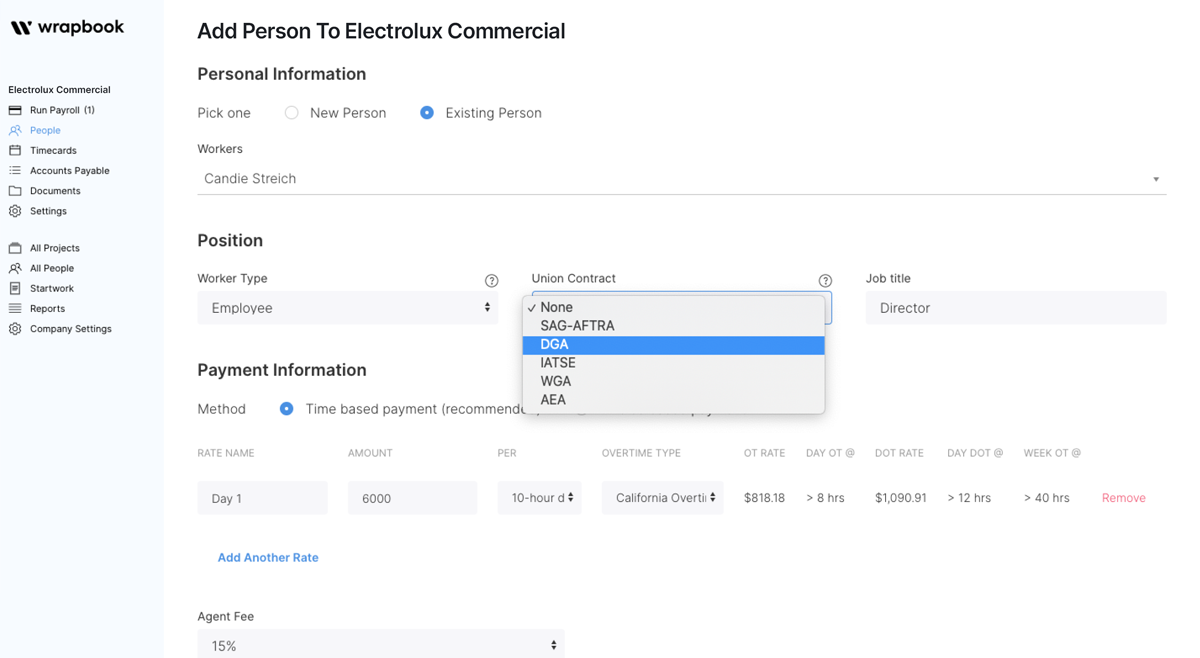The width and height of the screenshot is (1200, 658).
Task: Remove the Day 1 rate row
Action: [1123, 498]
